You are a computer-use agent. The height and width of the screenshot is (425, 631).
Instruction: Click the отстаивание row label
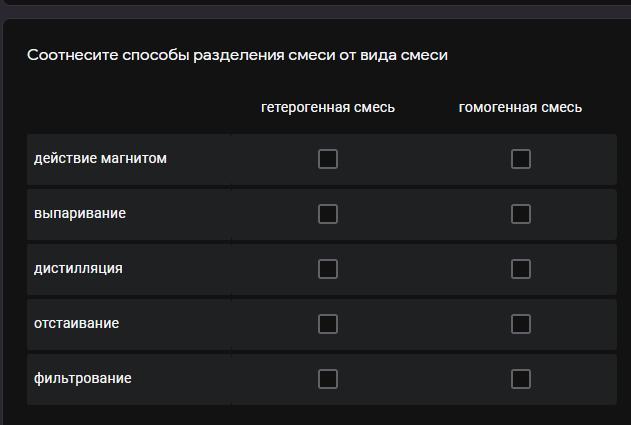coord(76,323)
